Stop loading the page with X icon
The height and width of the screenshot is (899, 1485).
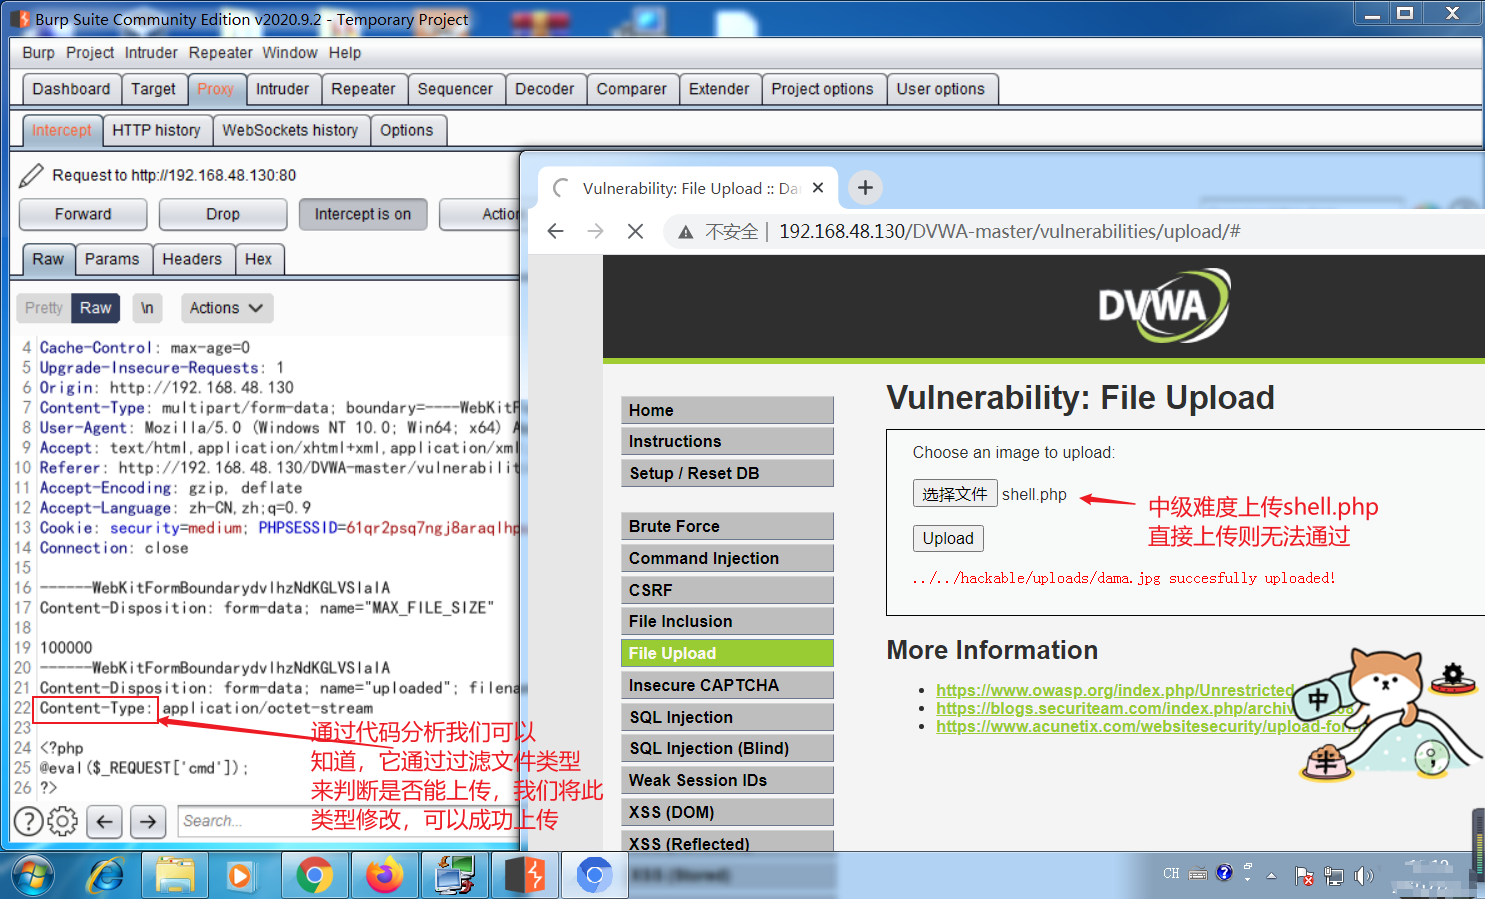pos(635,231)
